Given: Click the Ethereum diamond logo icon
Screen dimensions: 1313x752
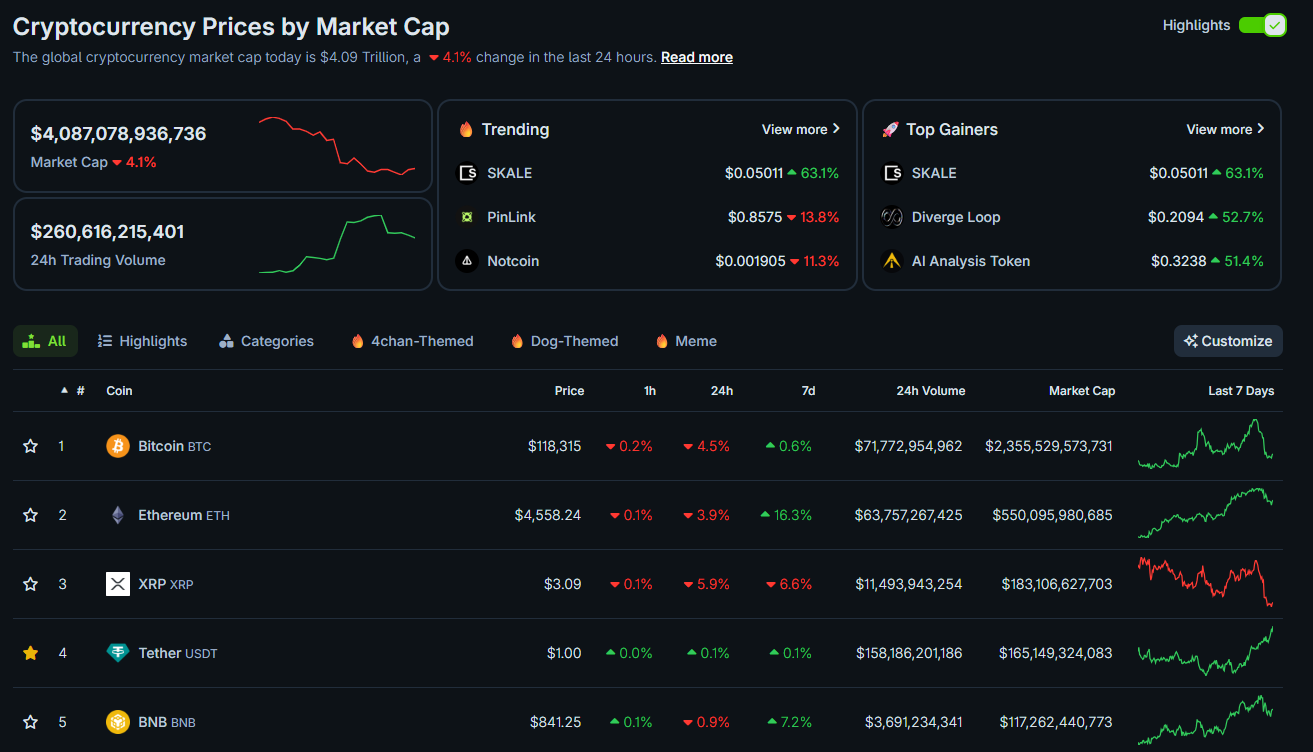Looking at the screenshot, I should tap(118, 515).
